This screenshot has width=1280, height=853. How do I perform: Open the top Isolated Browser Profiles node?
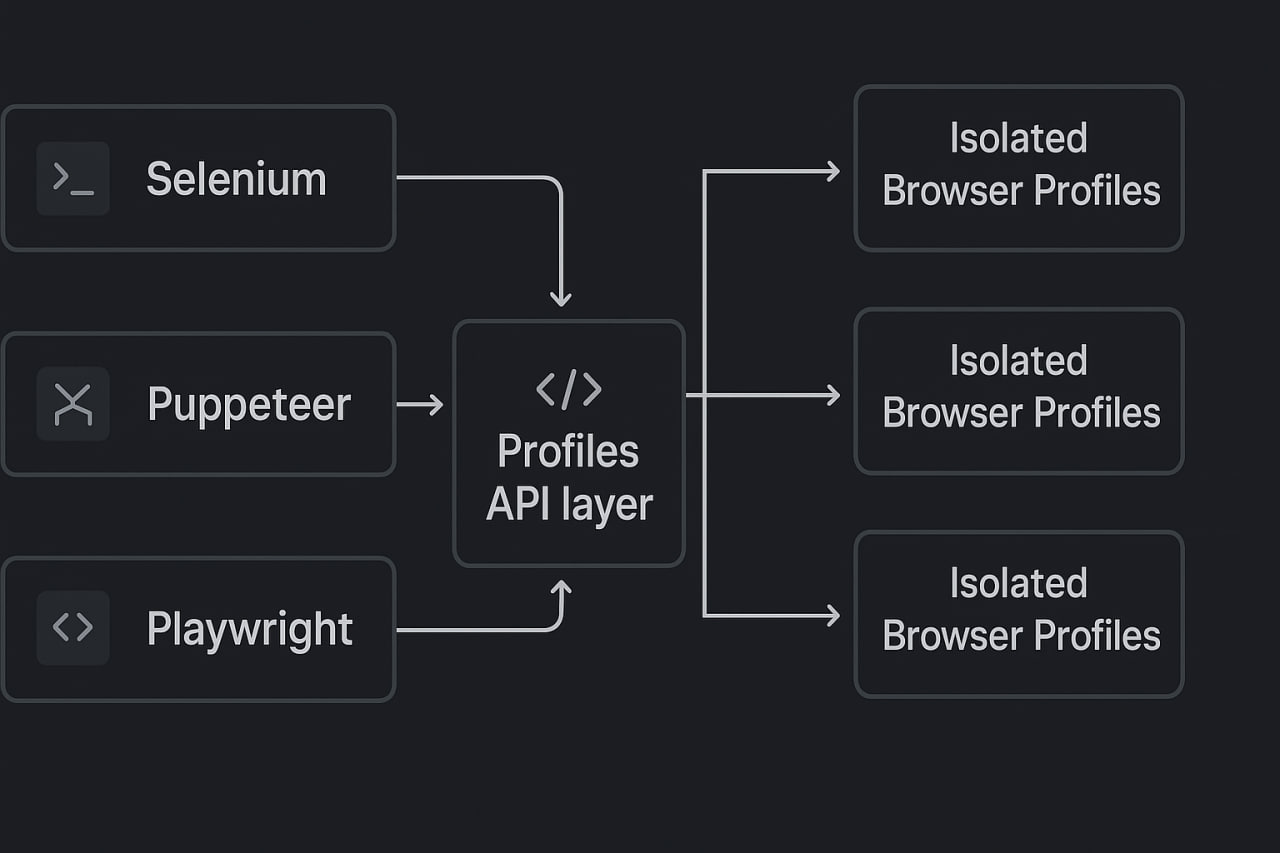pos(1019,166)
